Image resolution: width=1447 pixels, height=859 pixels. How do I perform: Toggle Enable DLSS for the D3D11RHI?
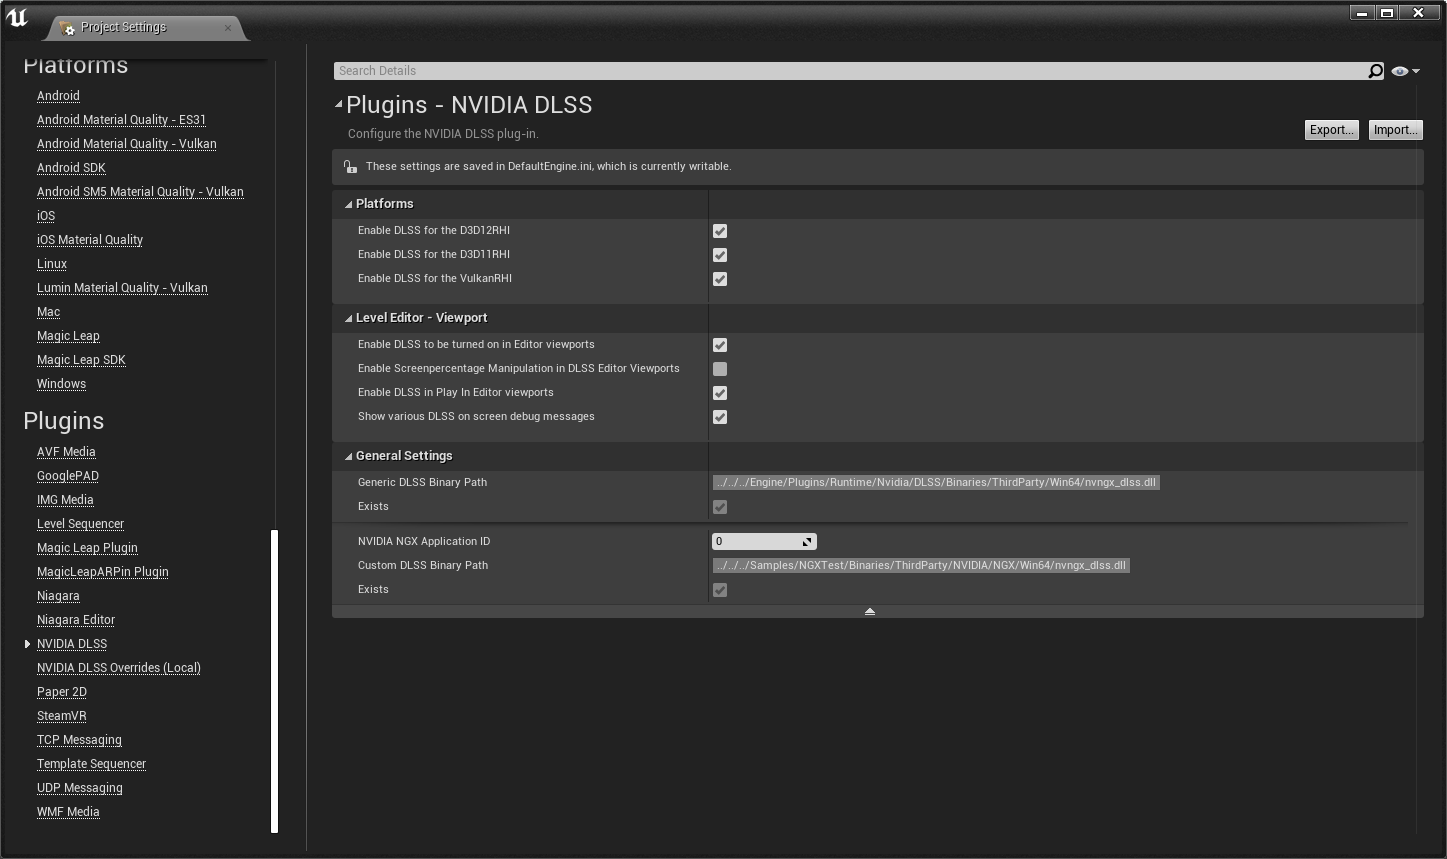pos(720,255)
